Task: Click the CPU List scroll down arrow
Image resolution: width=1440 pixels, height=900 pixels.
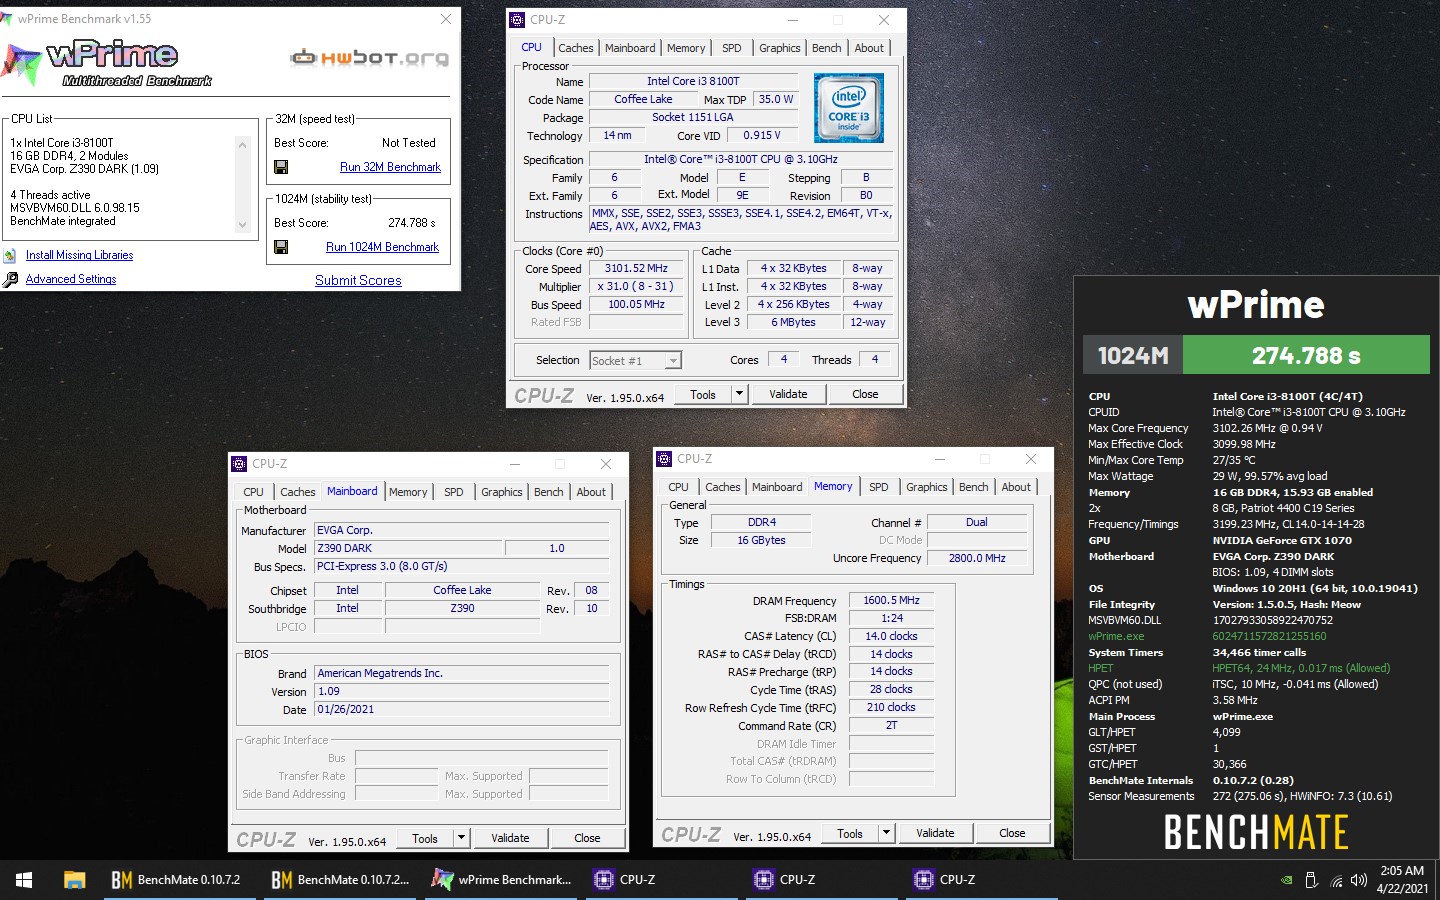Action: pos(242,226)
